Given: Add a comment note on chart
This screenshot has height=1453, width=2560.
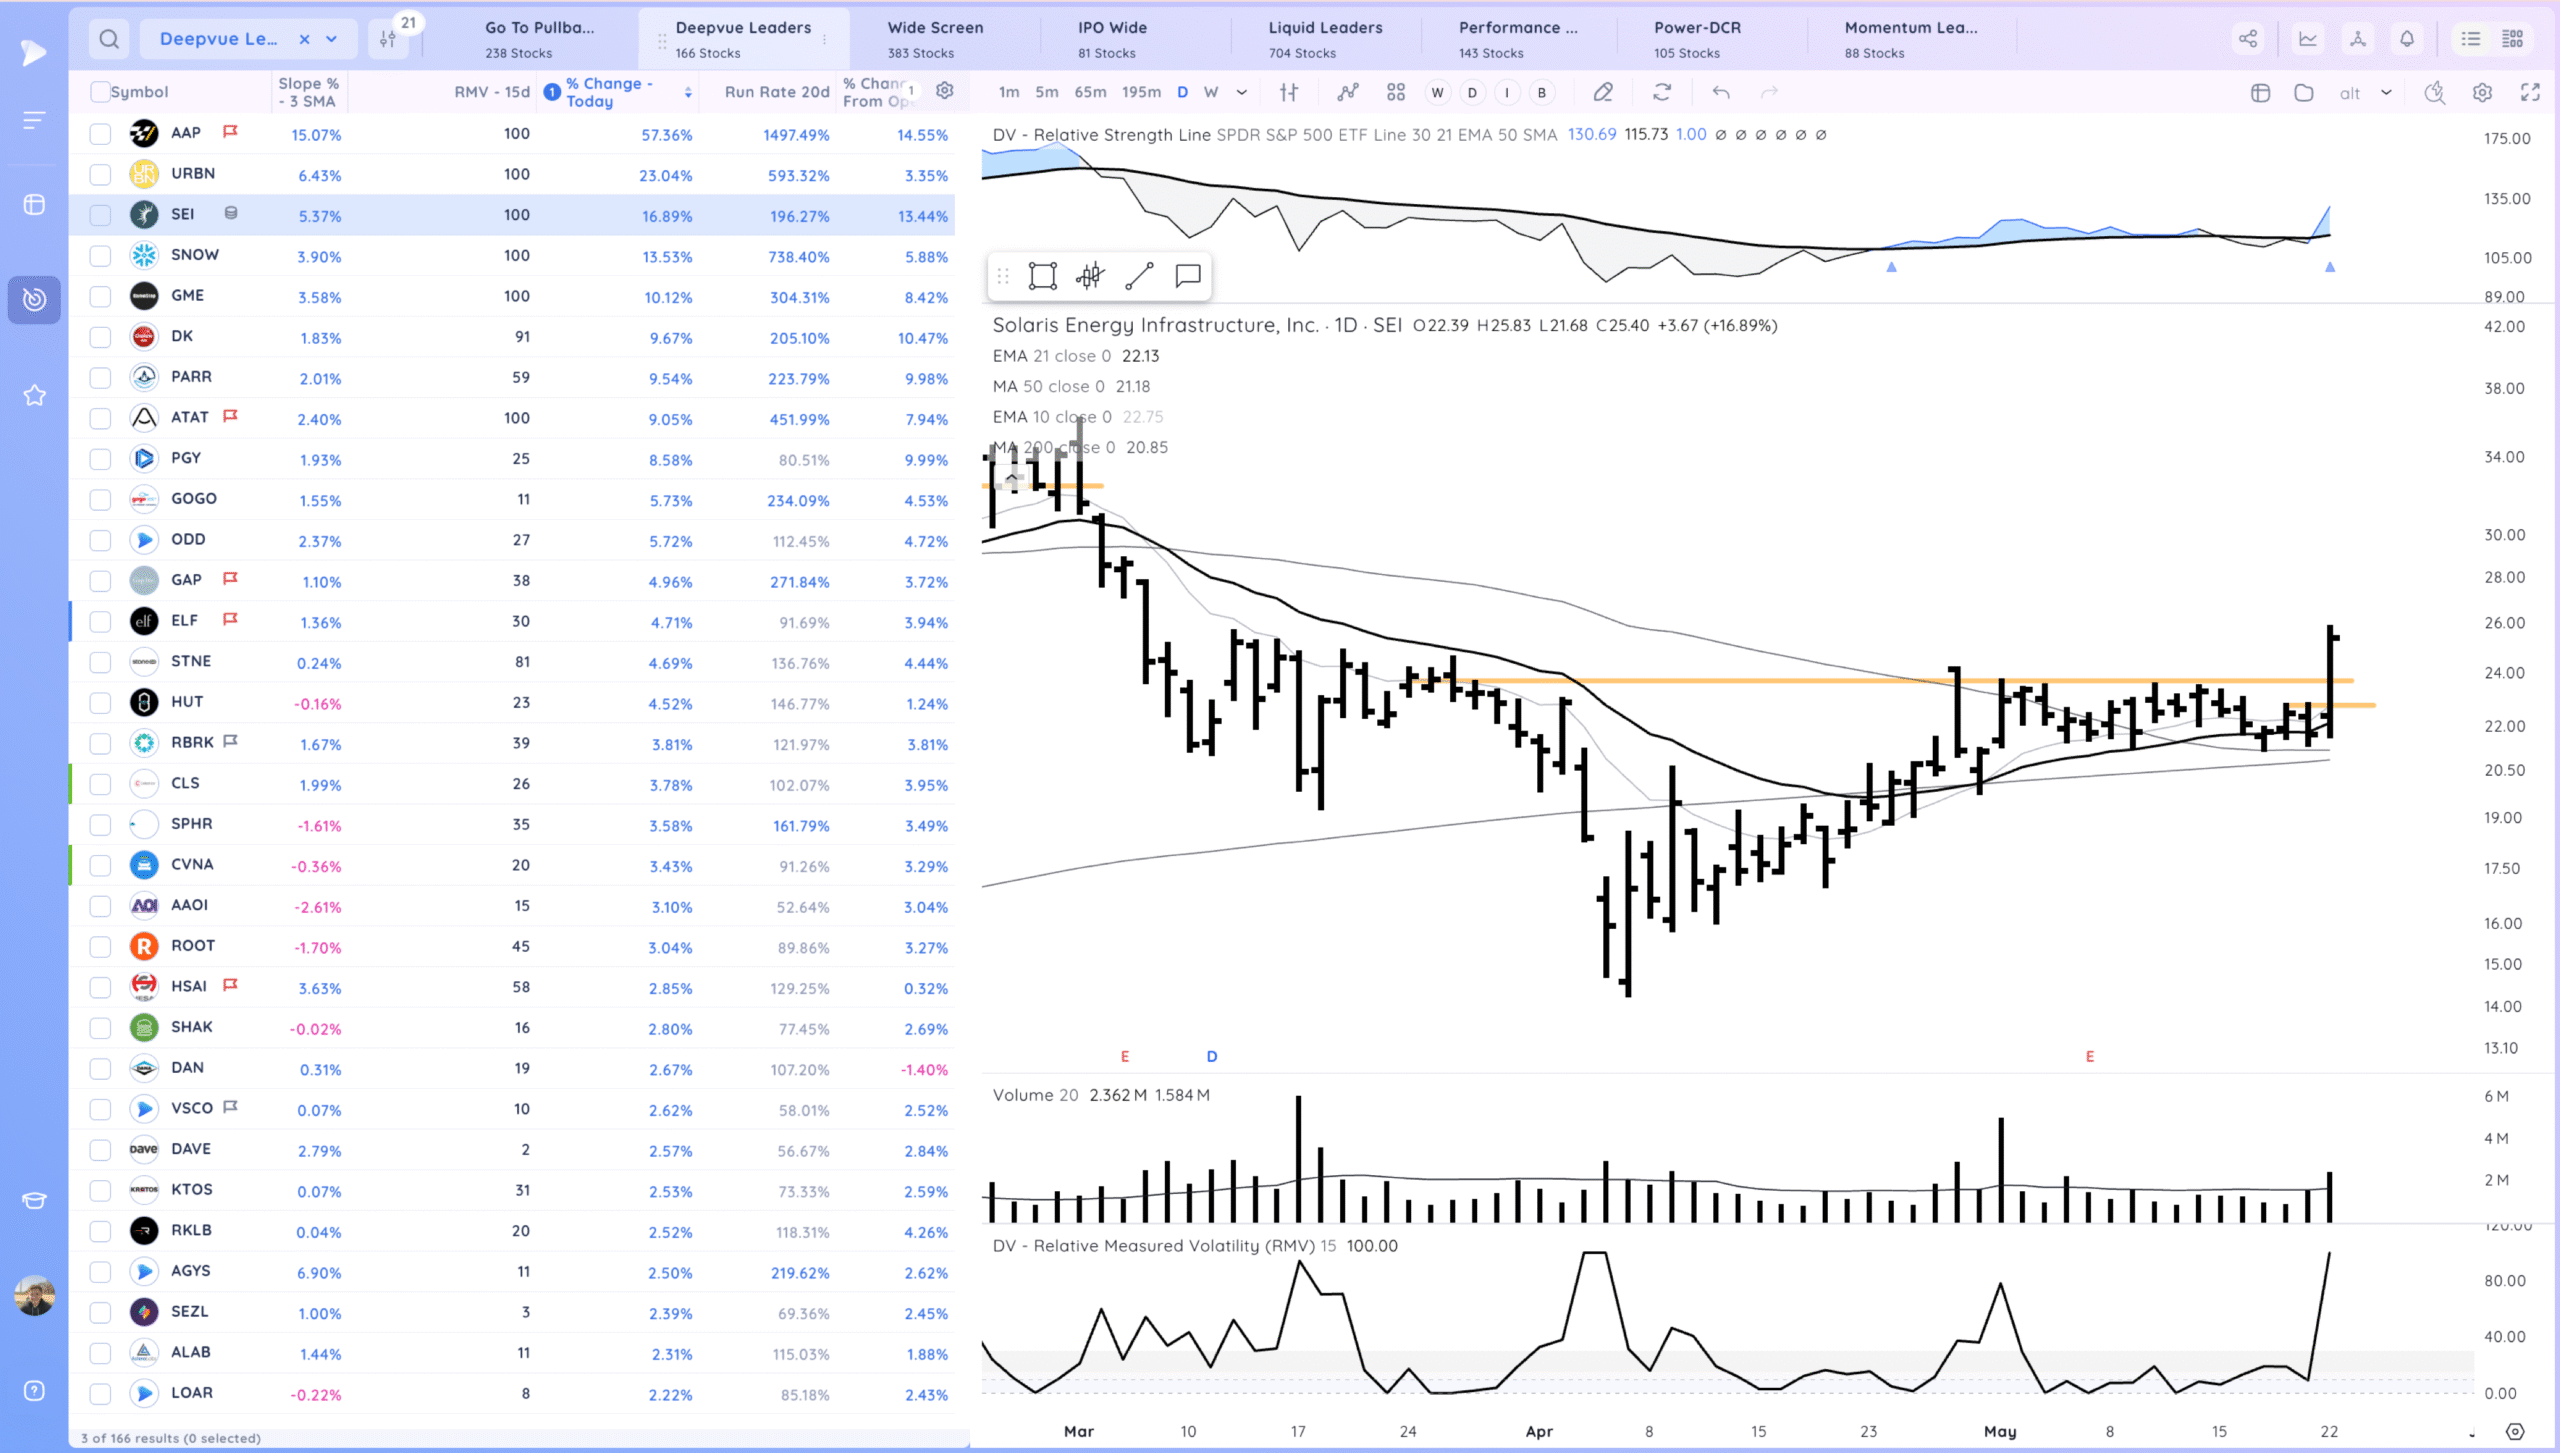Looking at the screenshot, I should coord(1188,276).
